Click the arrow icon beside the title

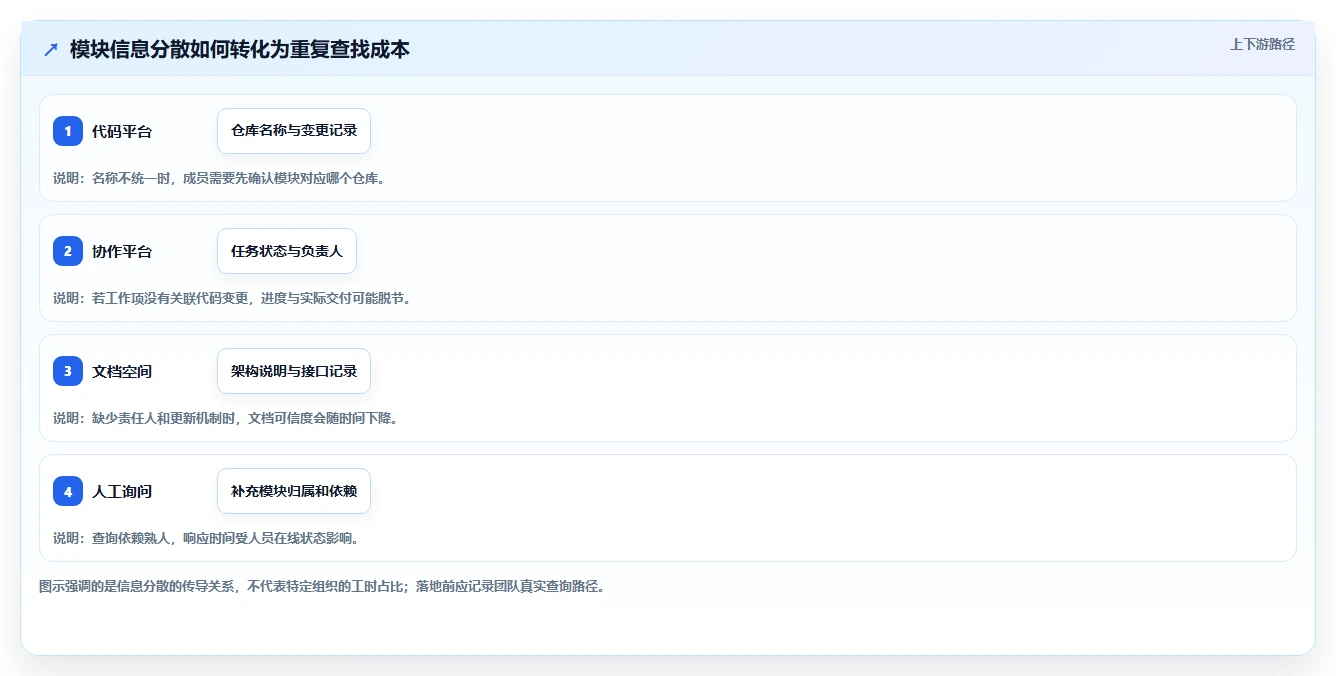51,49
